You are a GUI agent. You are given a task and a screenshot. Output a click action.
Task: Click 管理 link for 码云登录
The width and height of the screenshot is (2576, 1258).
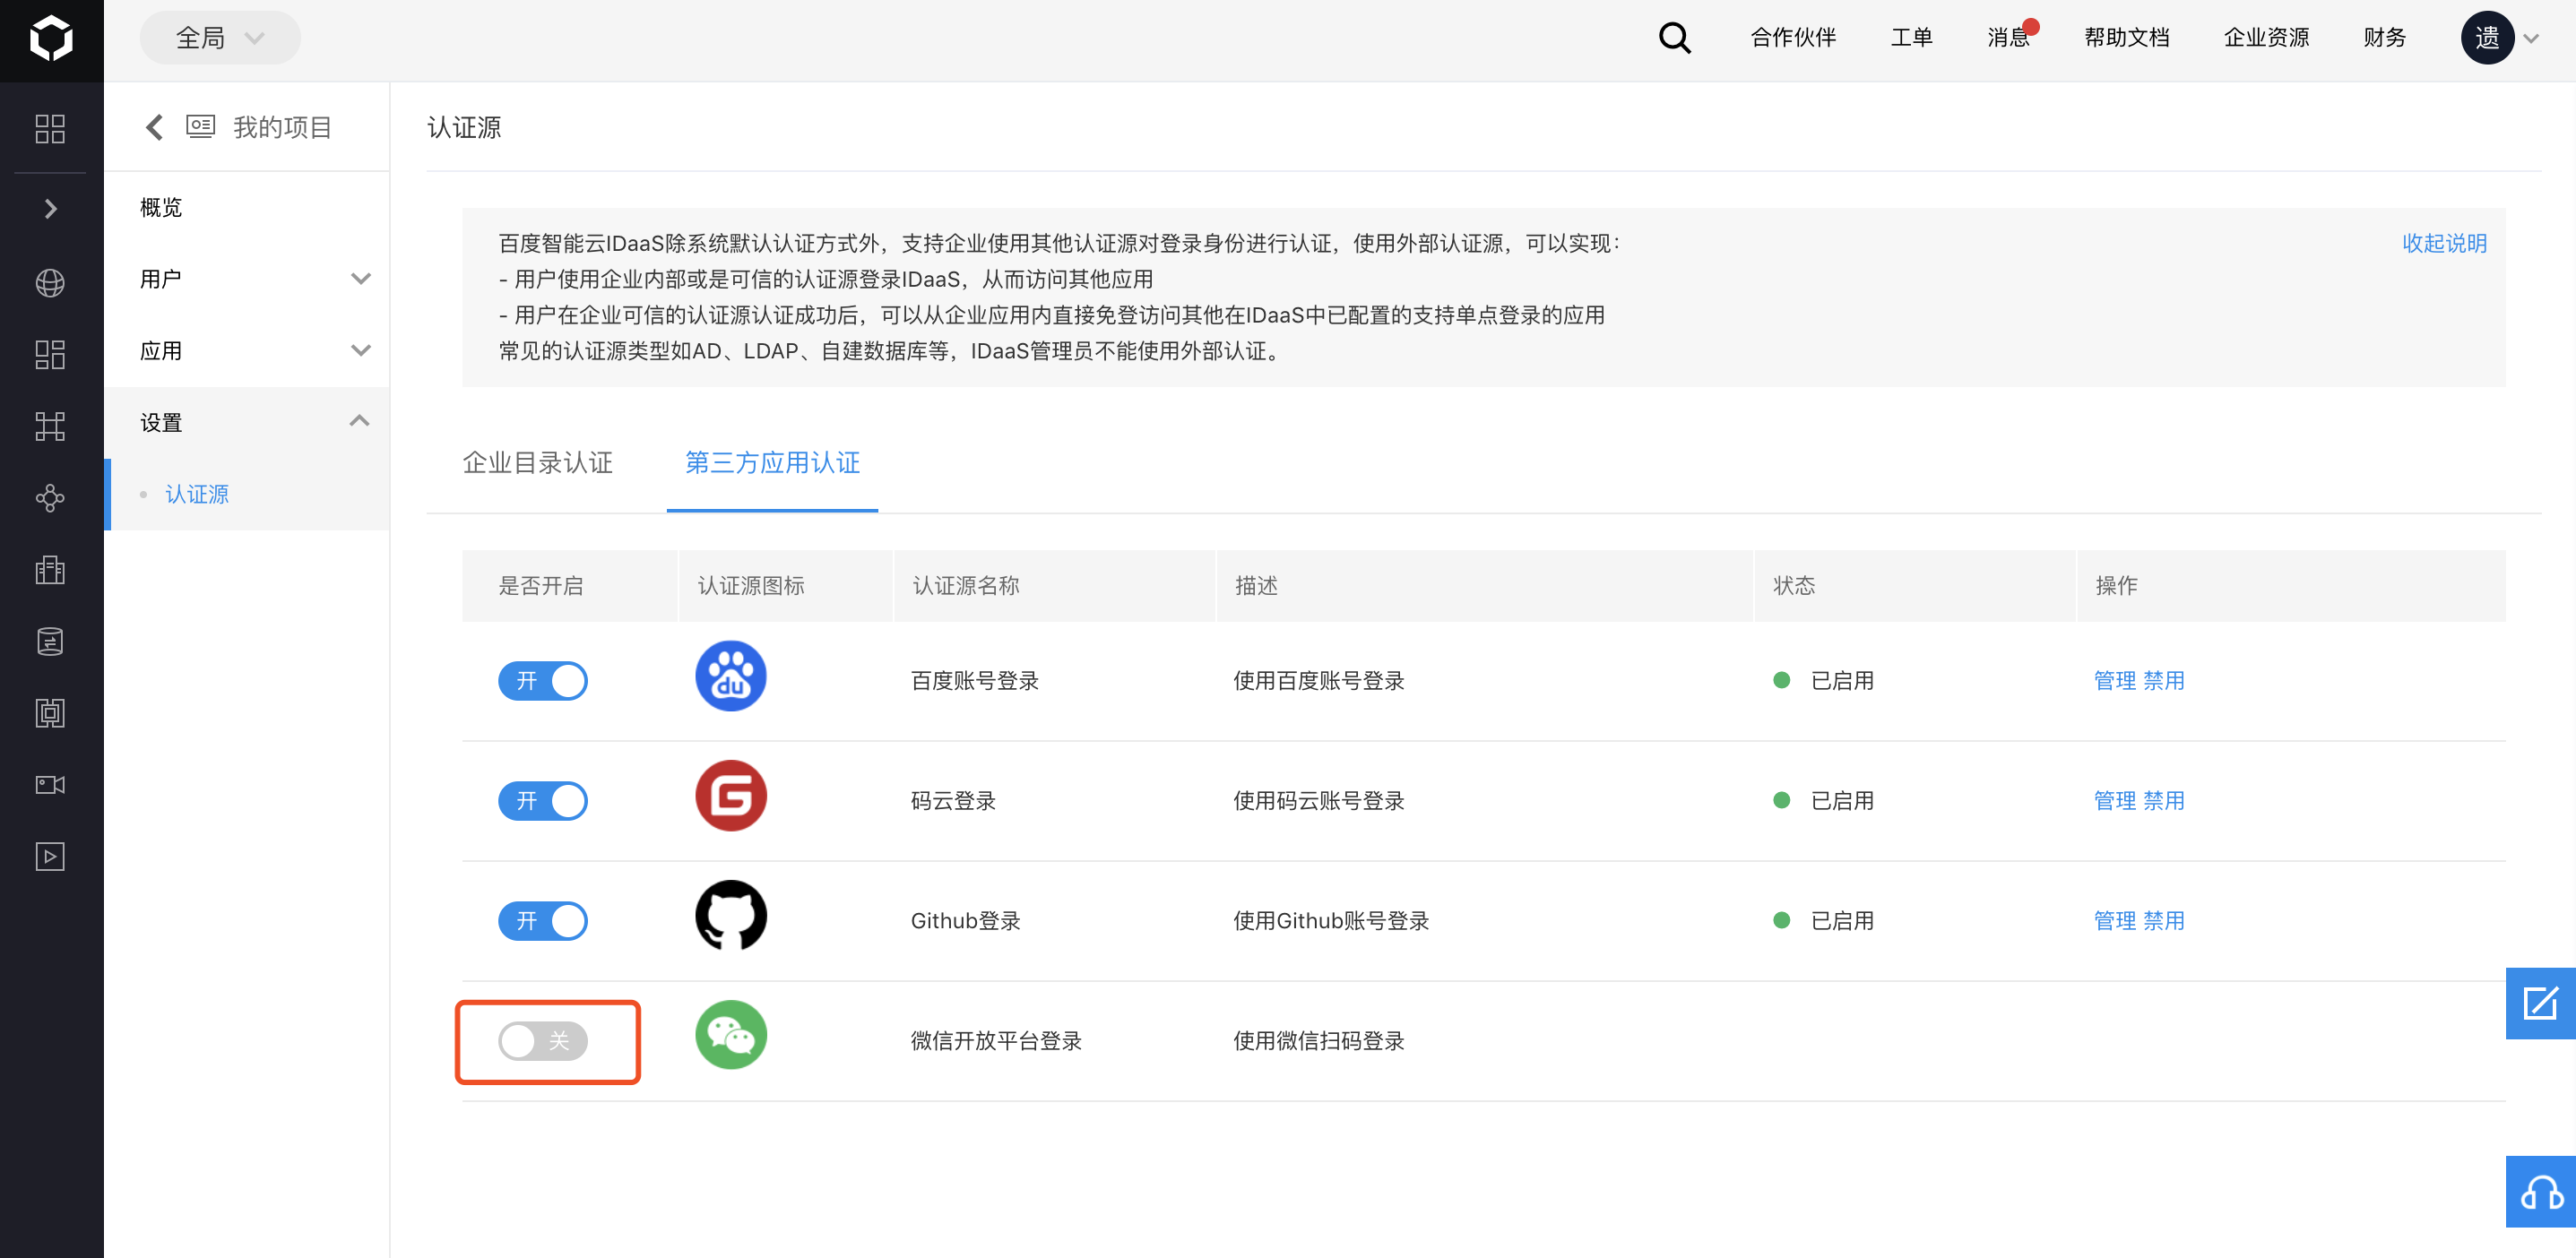2114,801
